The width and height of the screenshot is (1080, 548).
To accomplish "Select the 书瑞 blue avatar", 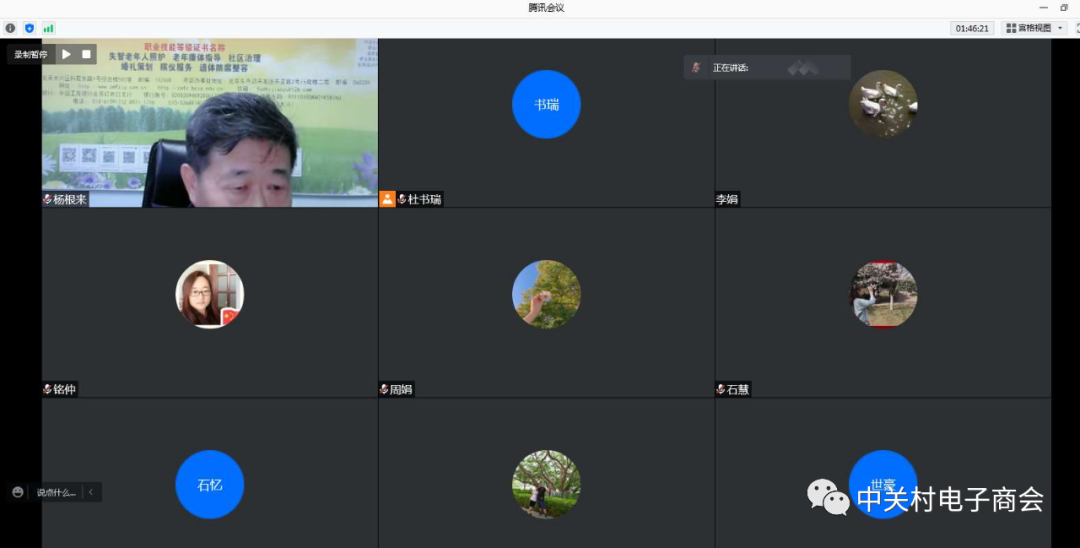I will (546, 104).
